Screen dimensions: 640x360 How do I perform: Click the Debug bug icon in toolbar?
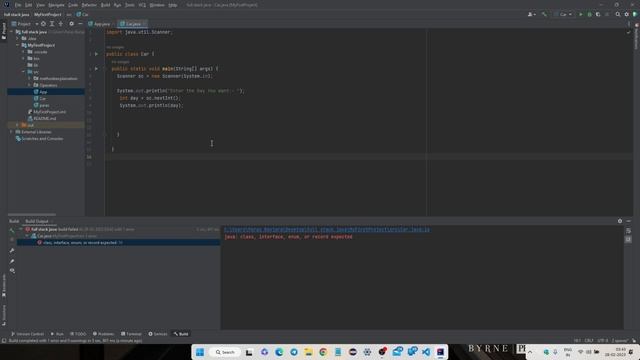(589, 14)
